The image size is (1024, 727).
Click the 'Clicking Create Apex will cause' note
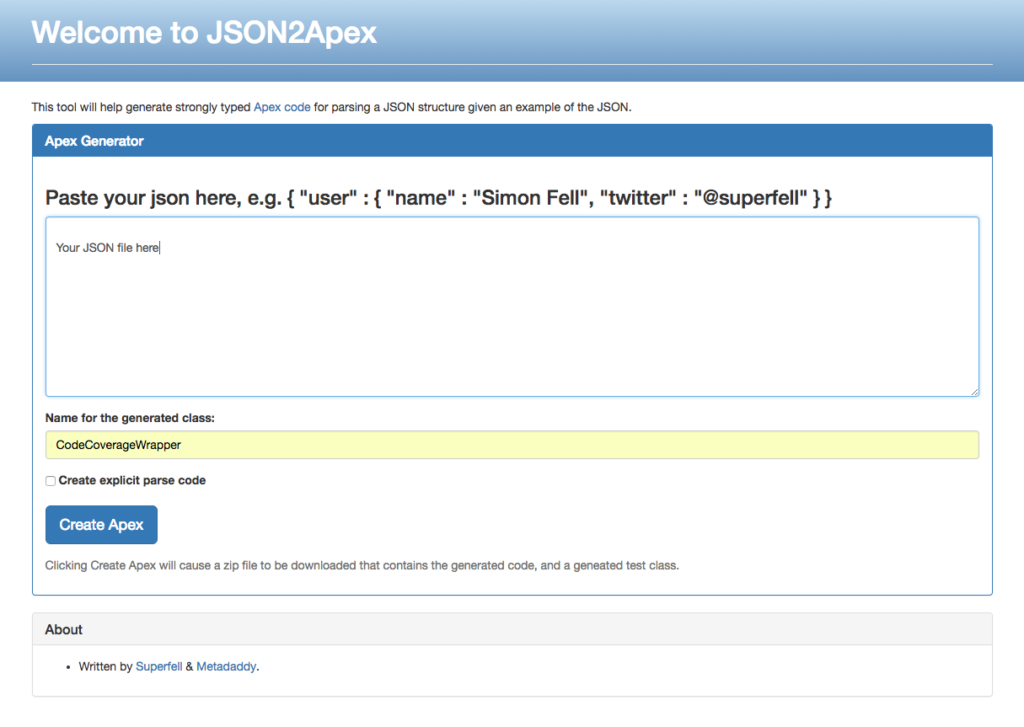(362, 566)
